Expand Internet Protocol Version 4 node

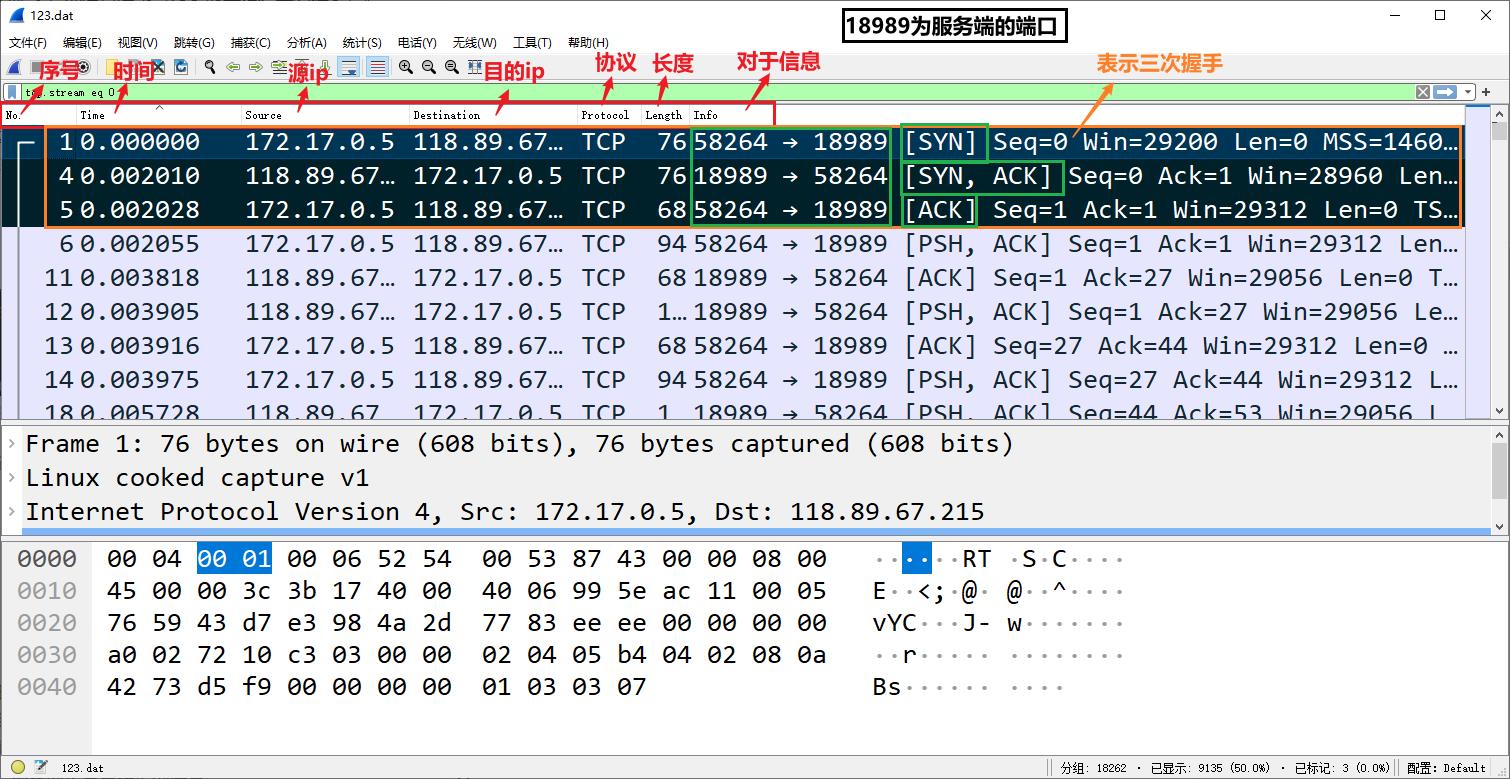click(11, 512)
